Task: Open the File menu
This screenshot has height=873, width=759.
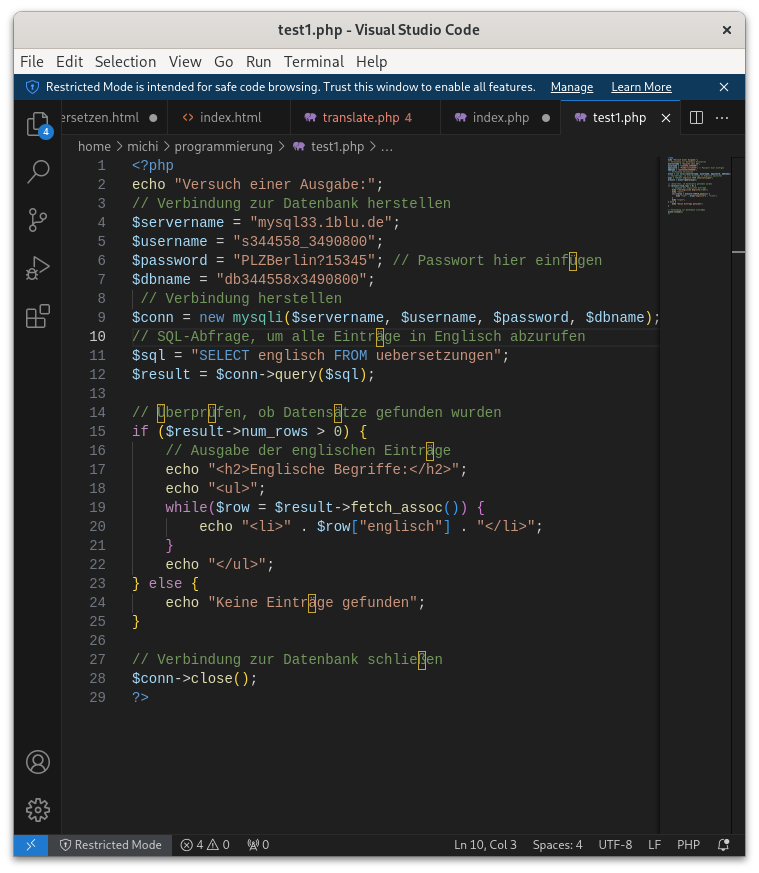Action: click(x=32, y=62)
